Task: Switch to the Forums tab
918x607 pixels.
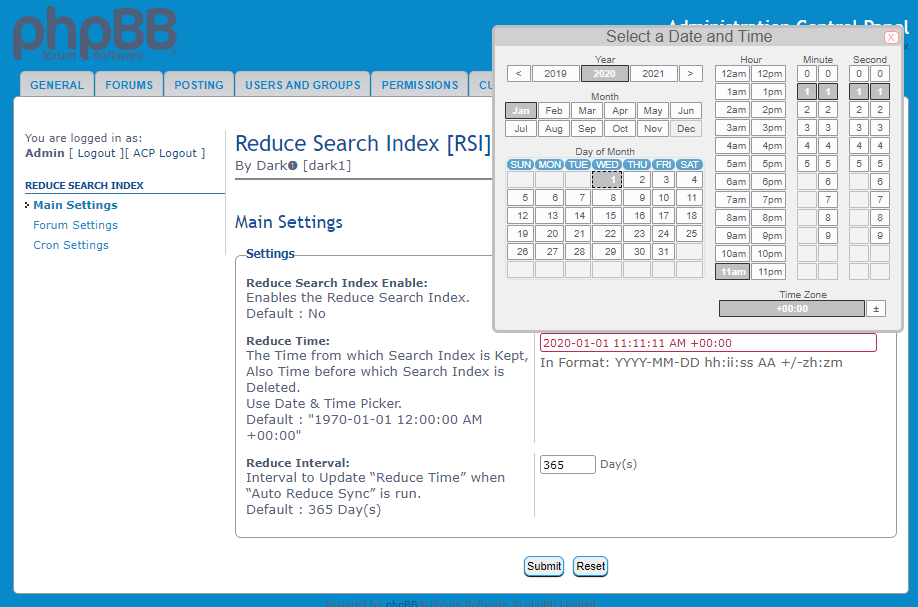Action: tap(129, 85)
